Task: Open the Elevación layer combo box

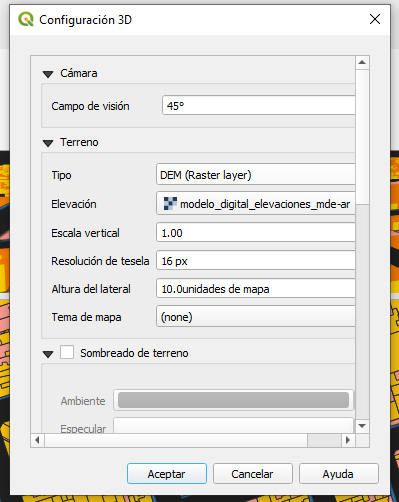Action: pos(256,203)
